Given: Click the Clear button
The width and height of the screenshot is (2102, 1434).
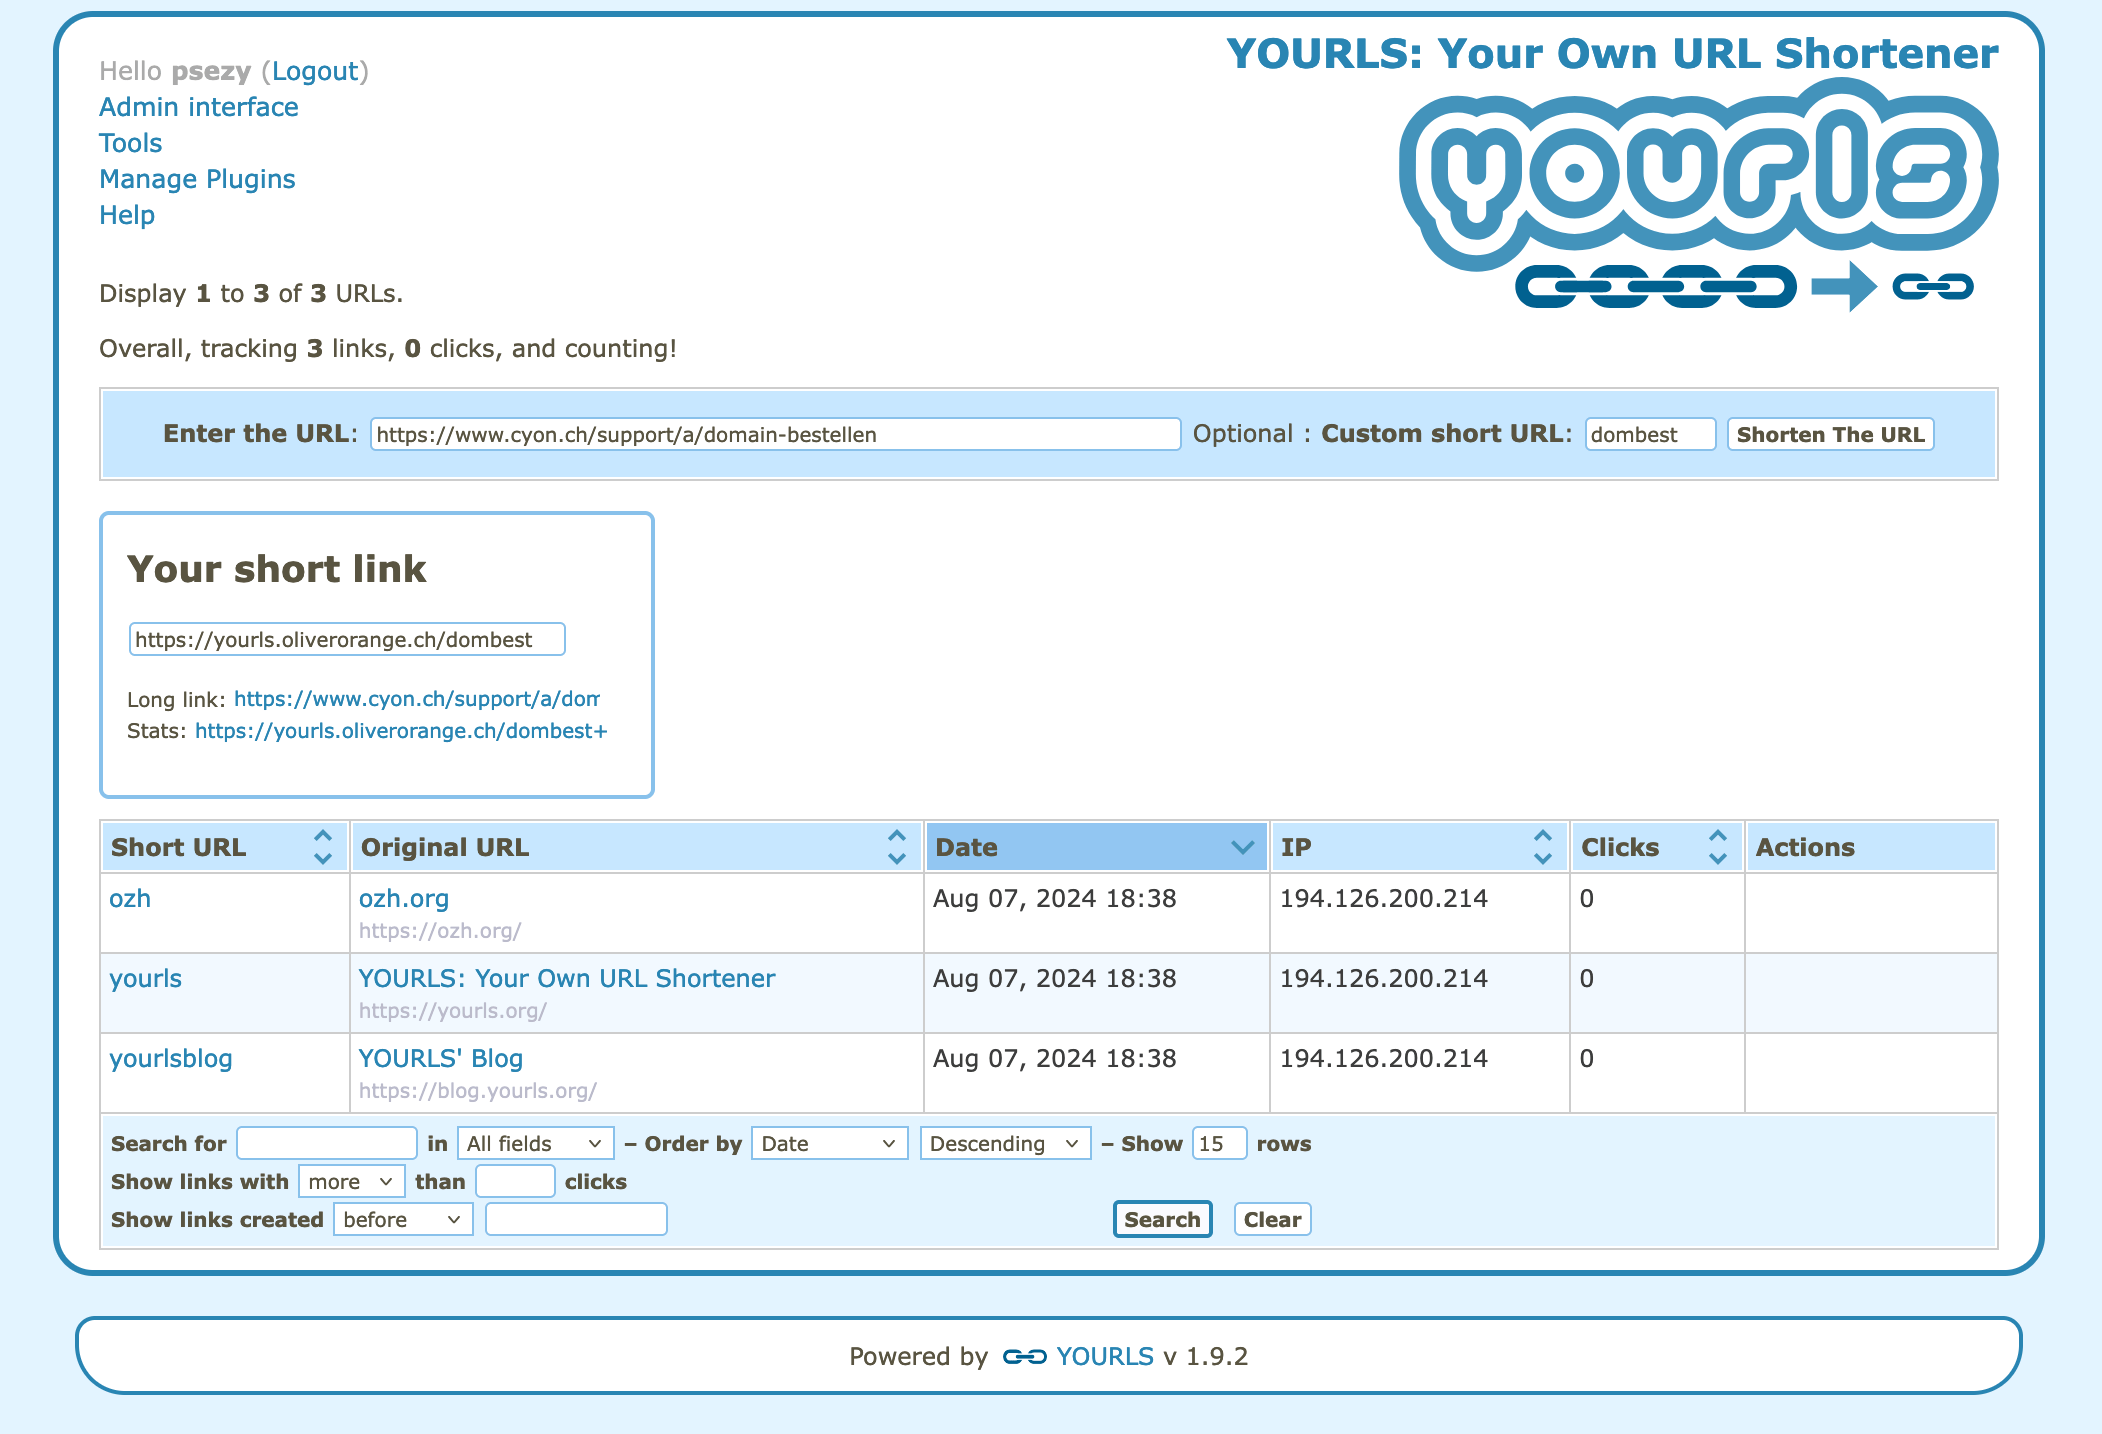Looking at the screenshot, I should click(x=1272, y=1219).
